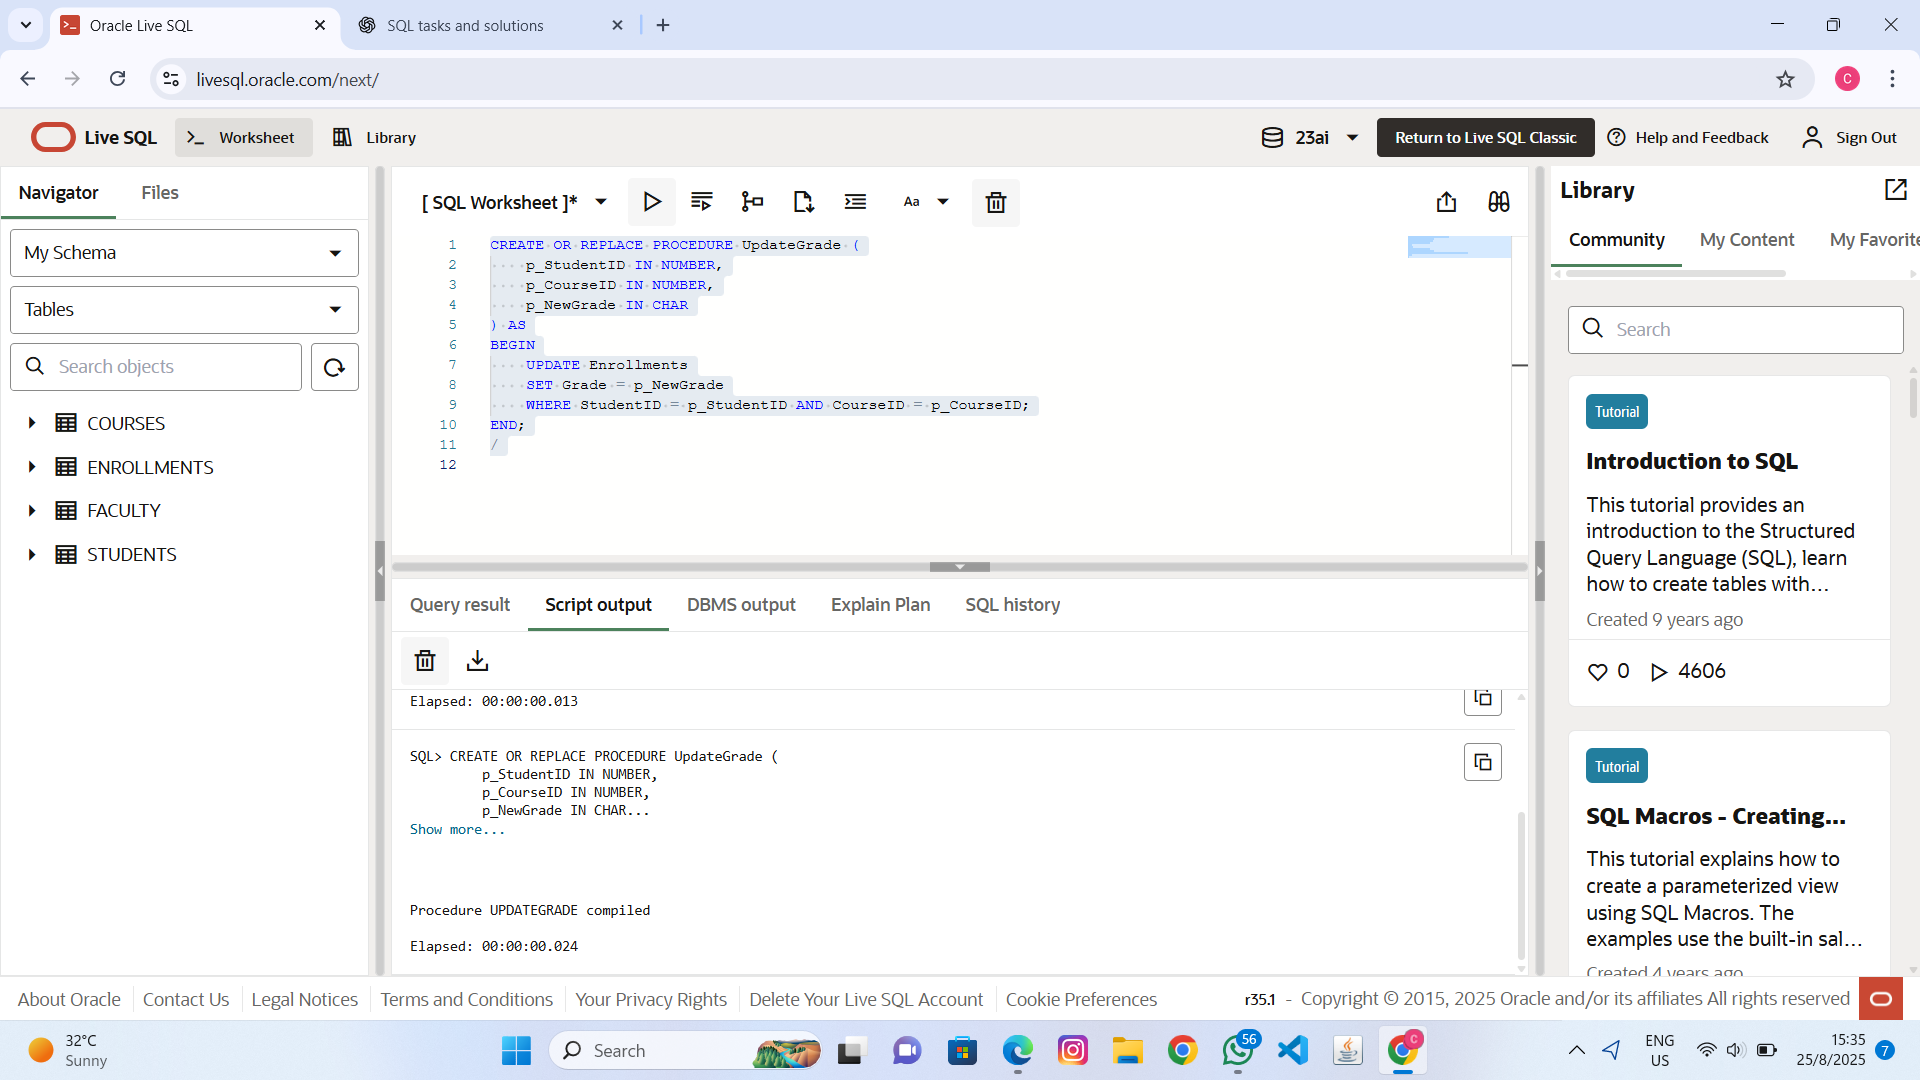Open the Files tab in navigator
This screenshot has height=1080, width=1920.
coord(160,193)
